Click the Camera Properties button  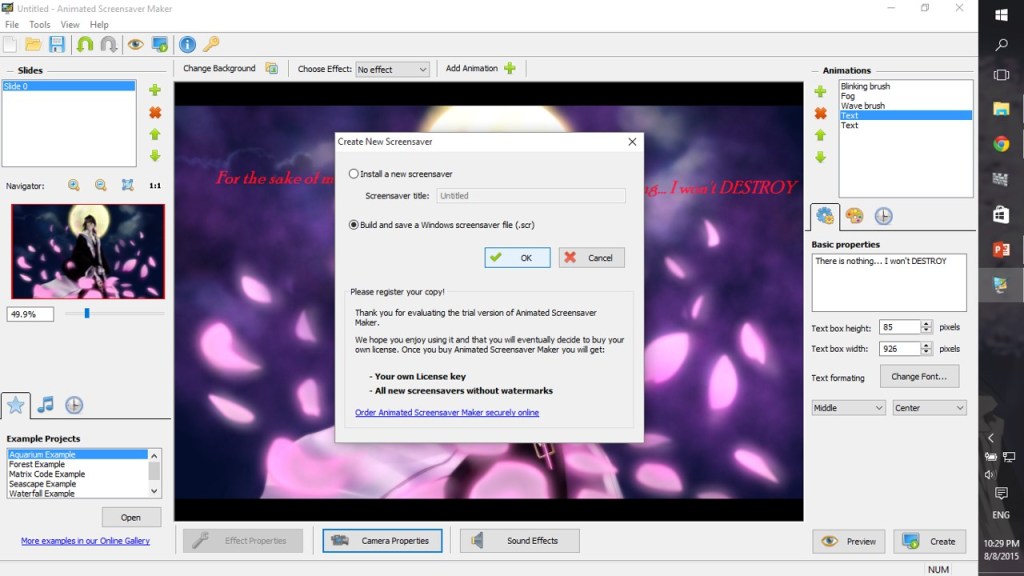point(382,541)
